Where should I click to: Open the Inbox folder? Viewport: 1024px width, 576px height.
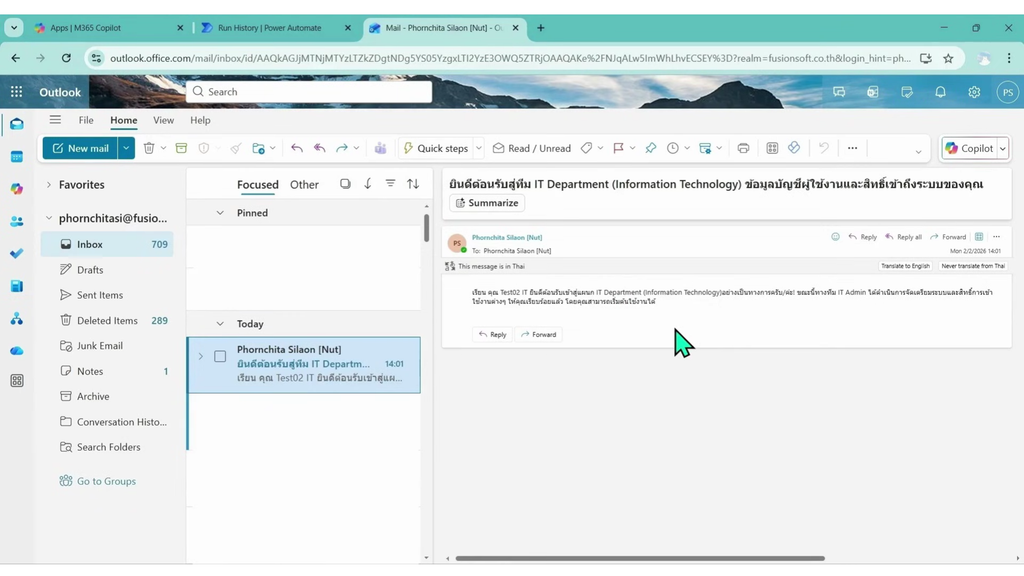(107, 244)
